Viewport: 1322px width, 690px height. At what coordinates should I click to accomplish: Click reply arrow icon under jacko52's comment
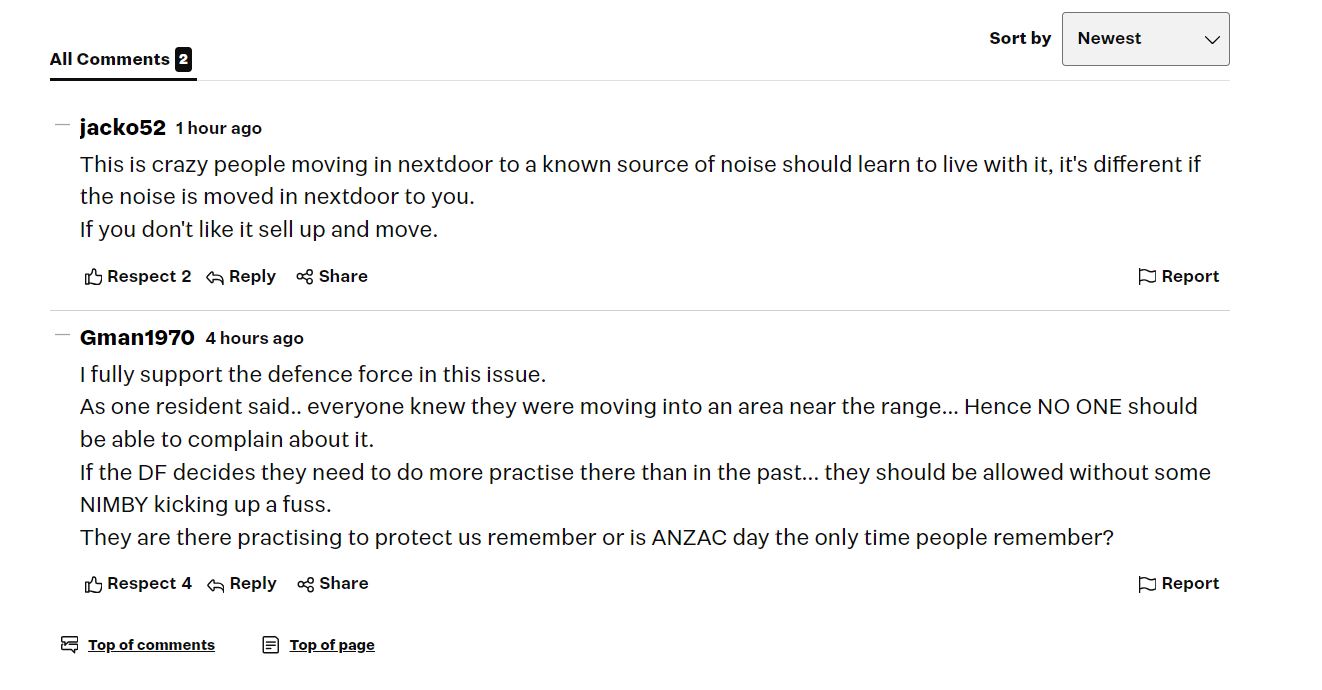pyautogui.click(x=214, y=277)
